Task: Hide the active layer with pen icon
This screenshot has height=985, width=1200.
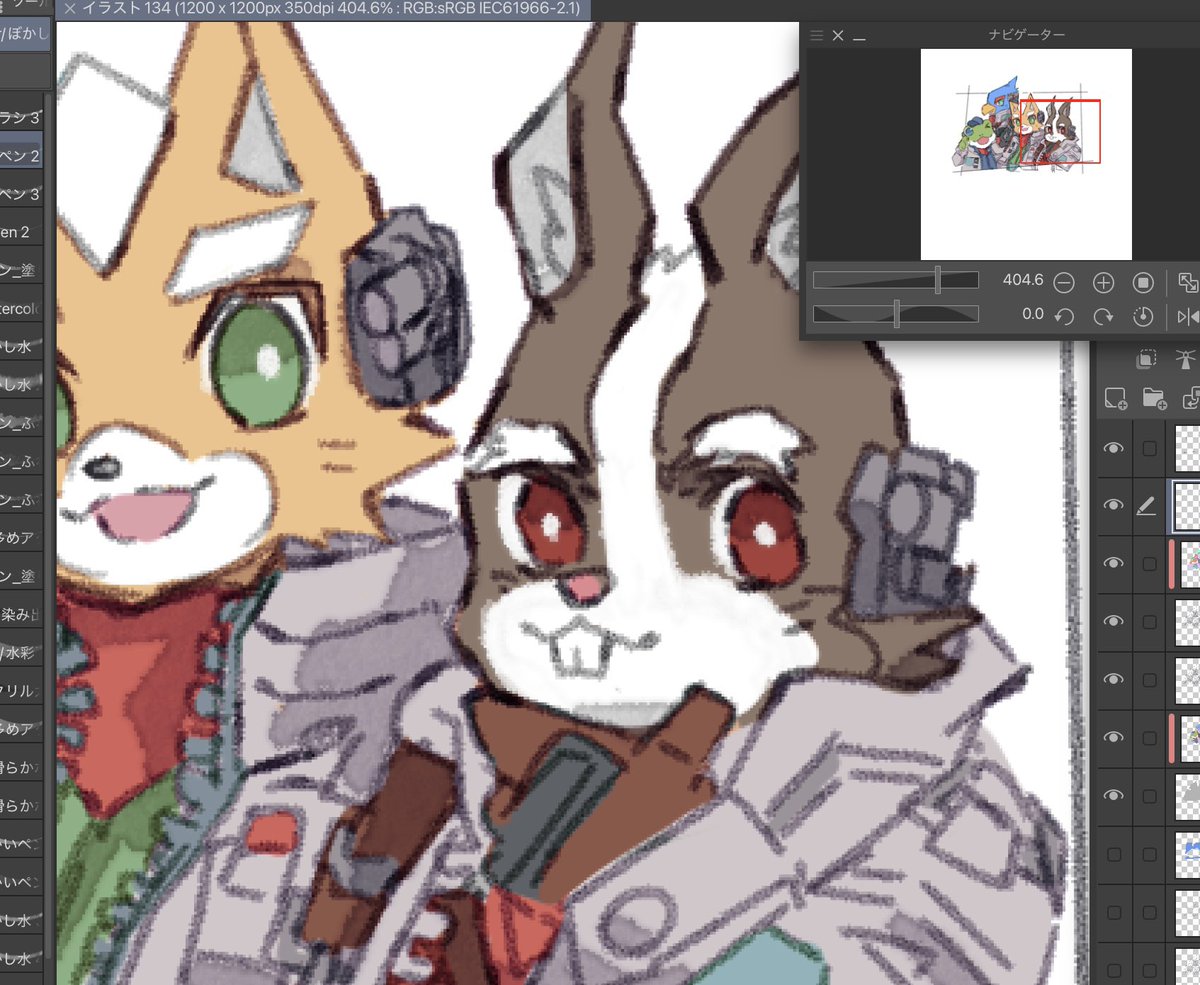Action: pyautogui.click(x=1114, y=506)
